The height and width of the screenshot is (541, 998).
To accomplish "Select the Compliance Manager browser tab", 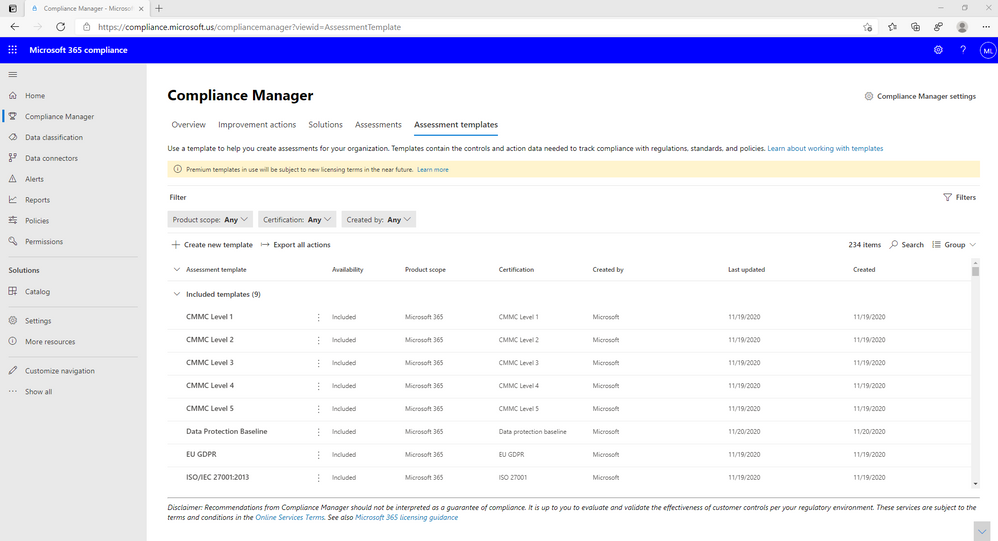I will coord(88,8).
